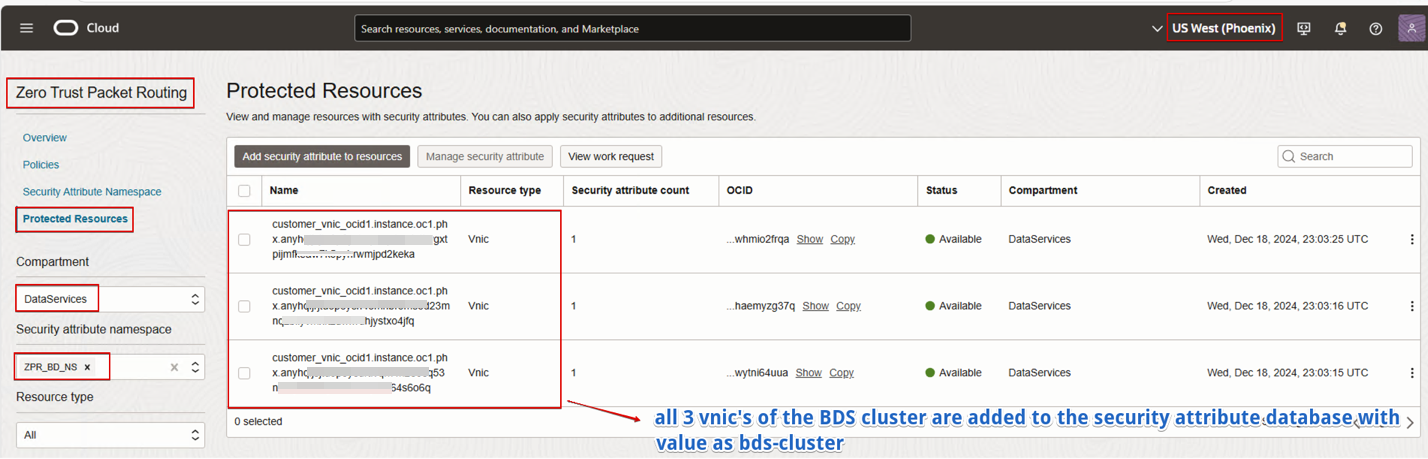Show the full OCID ending haemyzg37q

816,306
